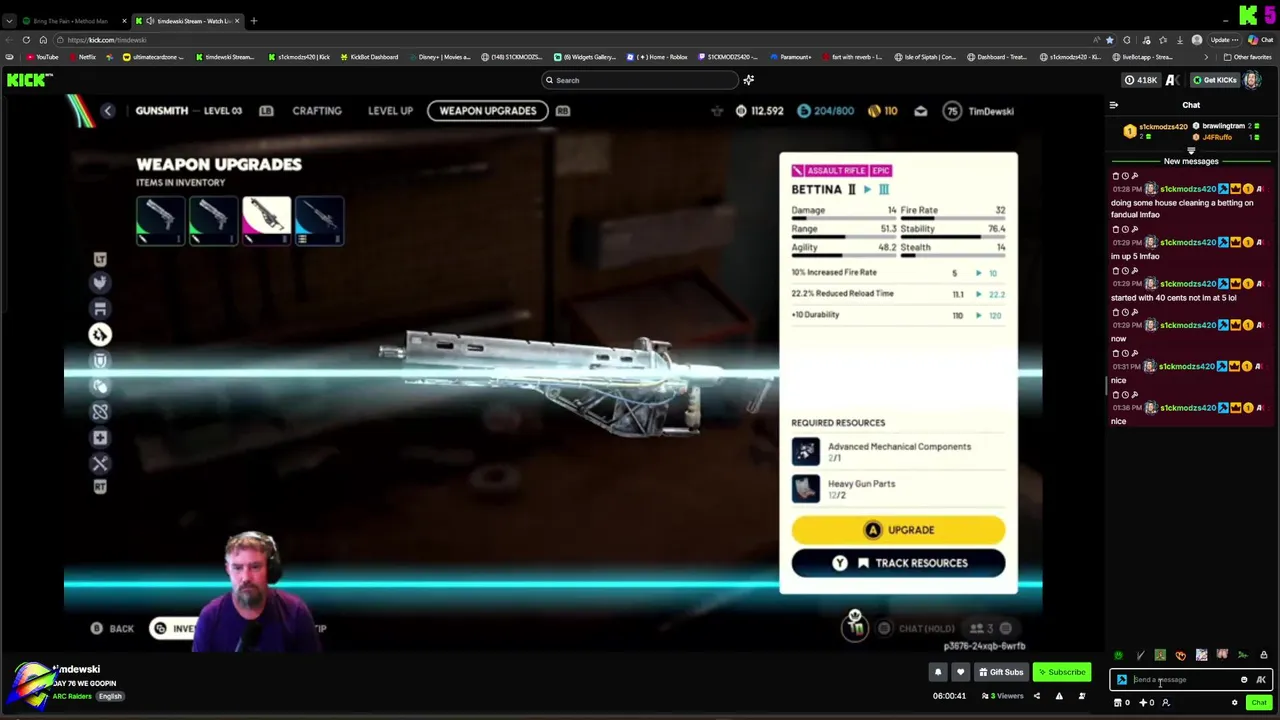The width and height of the screenshot is (1280, 720).
Task: Click the Update browser button
Action: click(1225, 40)
